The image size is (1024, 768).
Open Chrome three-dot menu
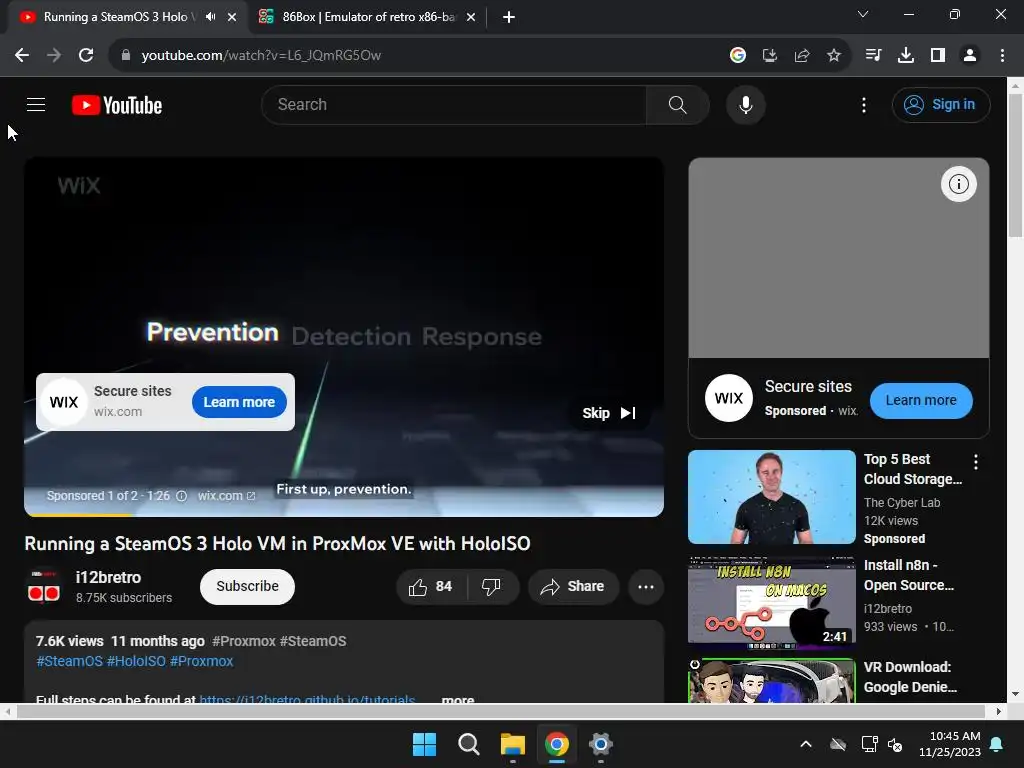tap(1002, 56)
